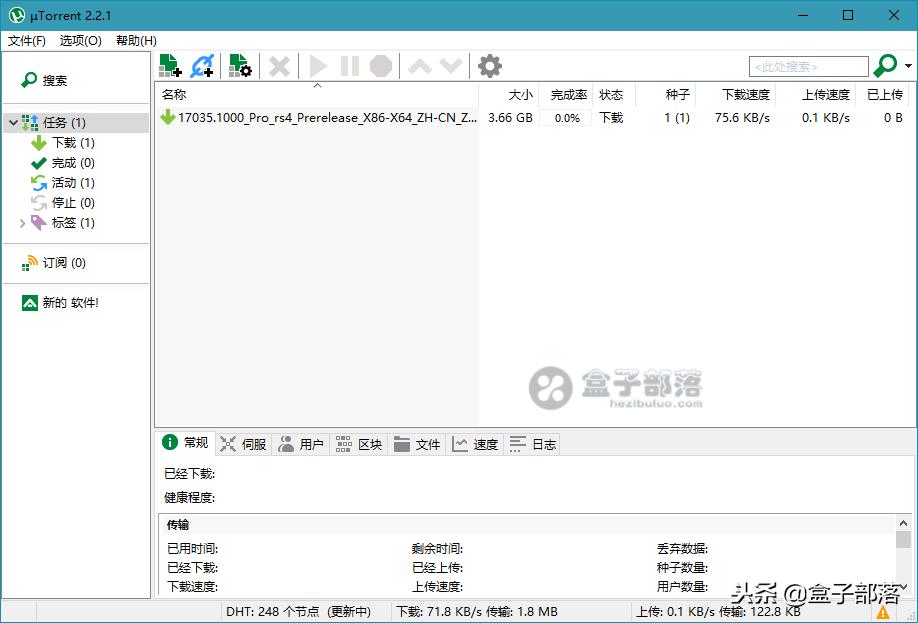The width and height of the screenshot is (918, 623).
Task: Collapse the 任务 (1) category
Action: click(x=12, y=121)
